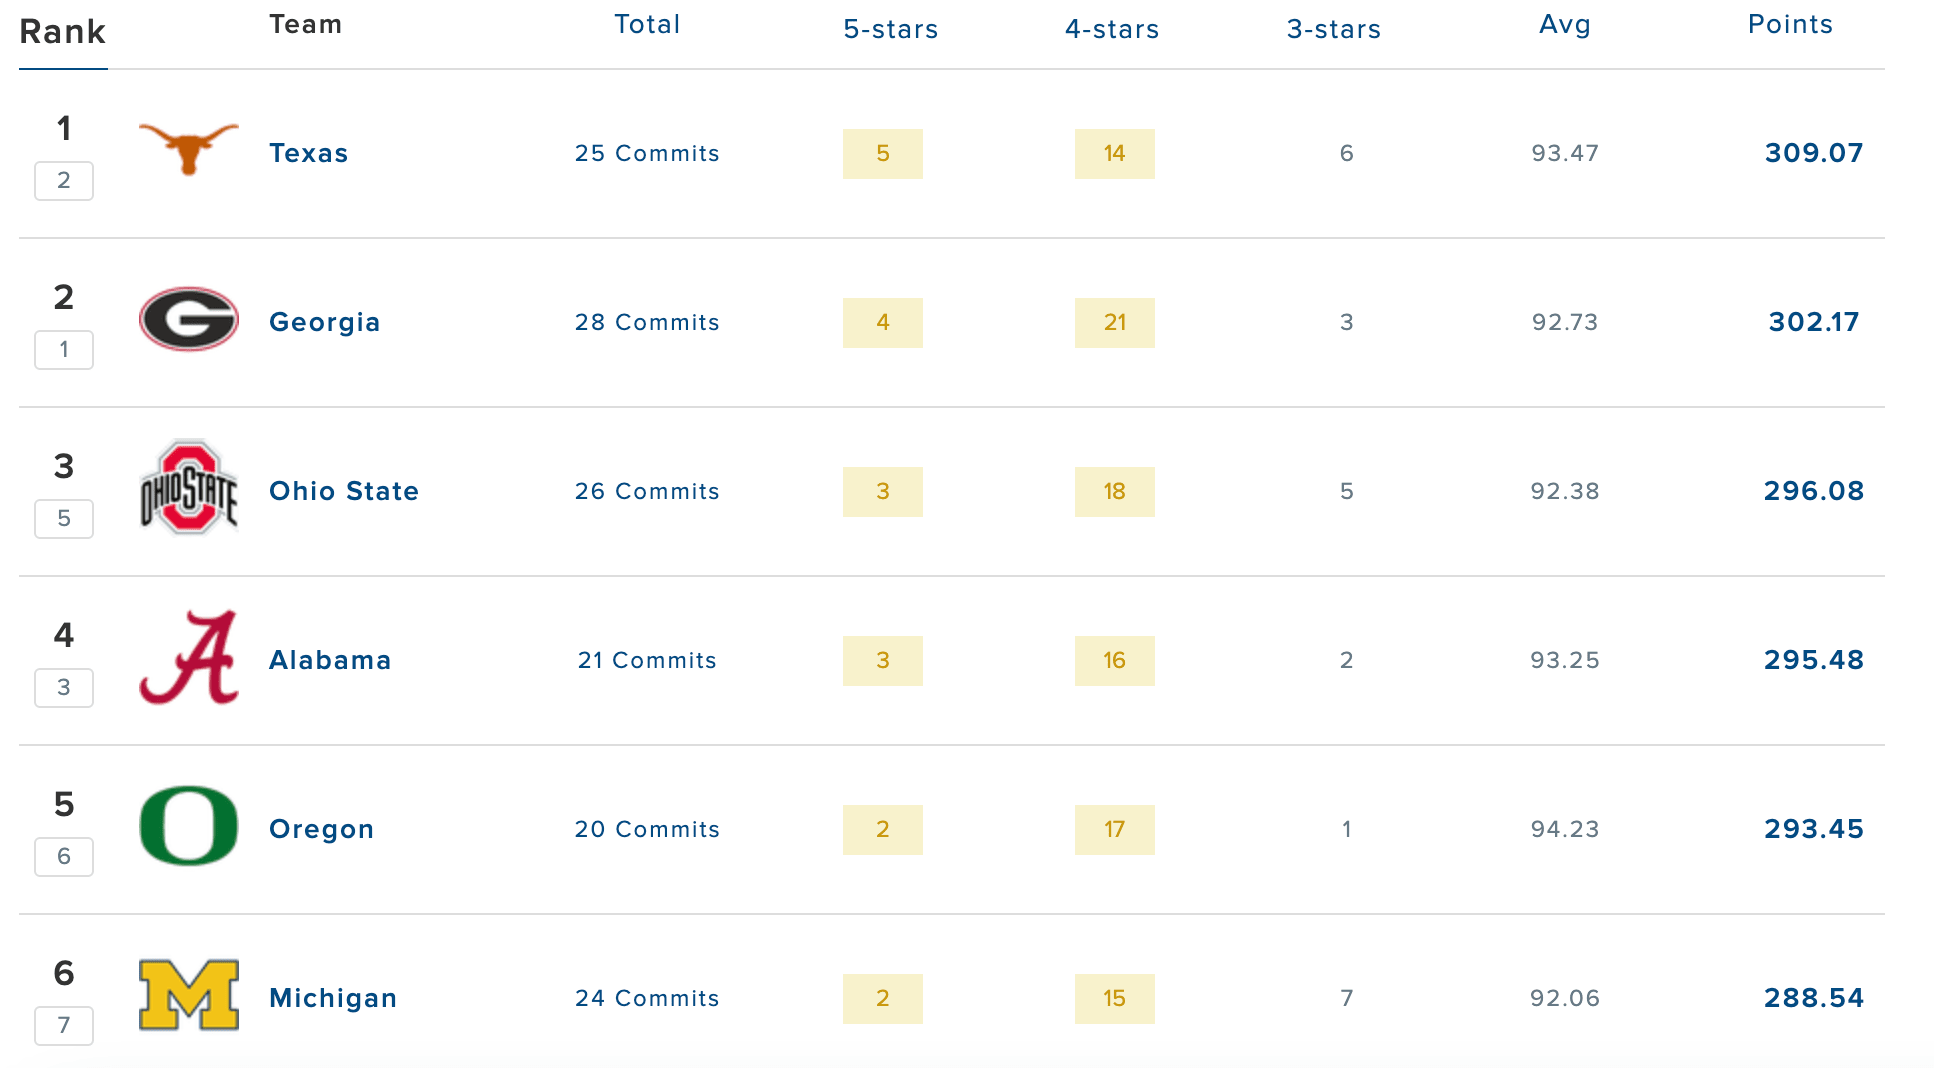View Alabama's 21 Commits list

pyautogui.click(x=647, y=660)
